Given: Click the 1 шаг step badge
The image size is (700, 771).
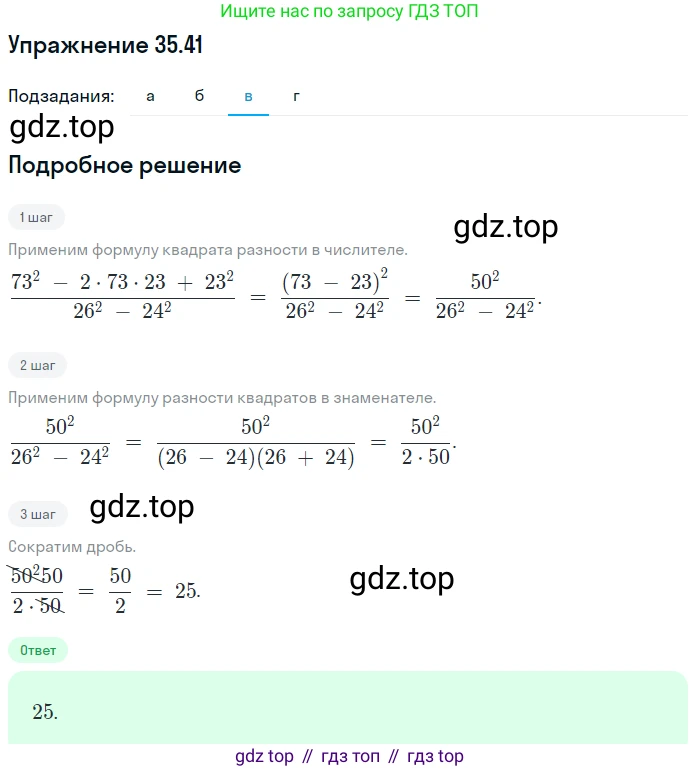Looking at the screenshot, I should pyautogui.click(x=36, y=217).
